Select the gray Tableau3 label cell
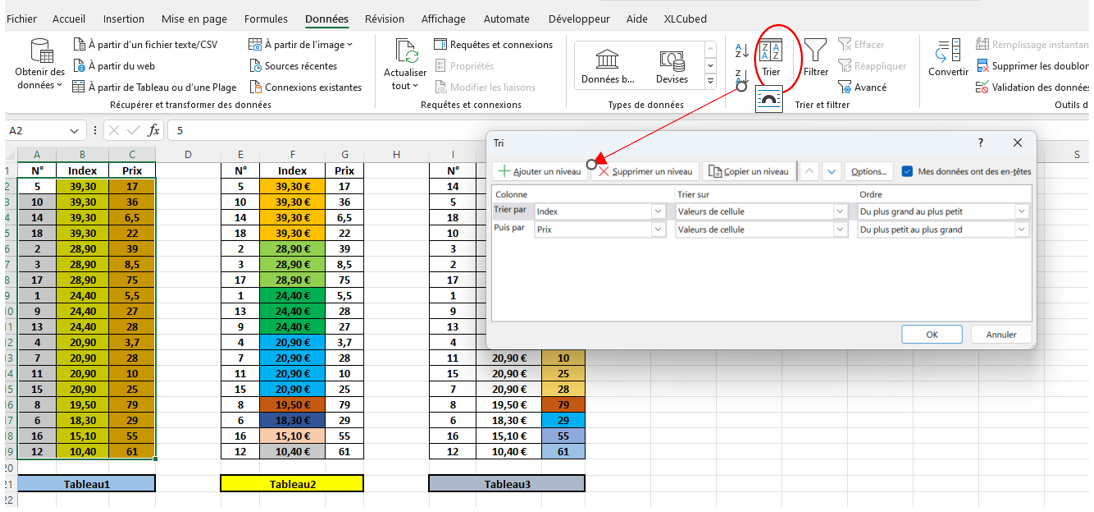The width and height of the screenshot is (1094, 512). coord(507,483)
